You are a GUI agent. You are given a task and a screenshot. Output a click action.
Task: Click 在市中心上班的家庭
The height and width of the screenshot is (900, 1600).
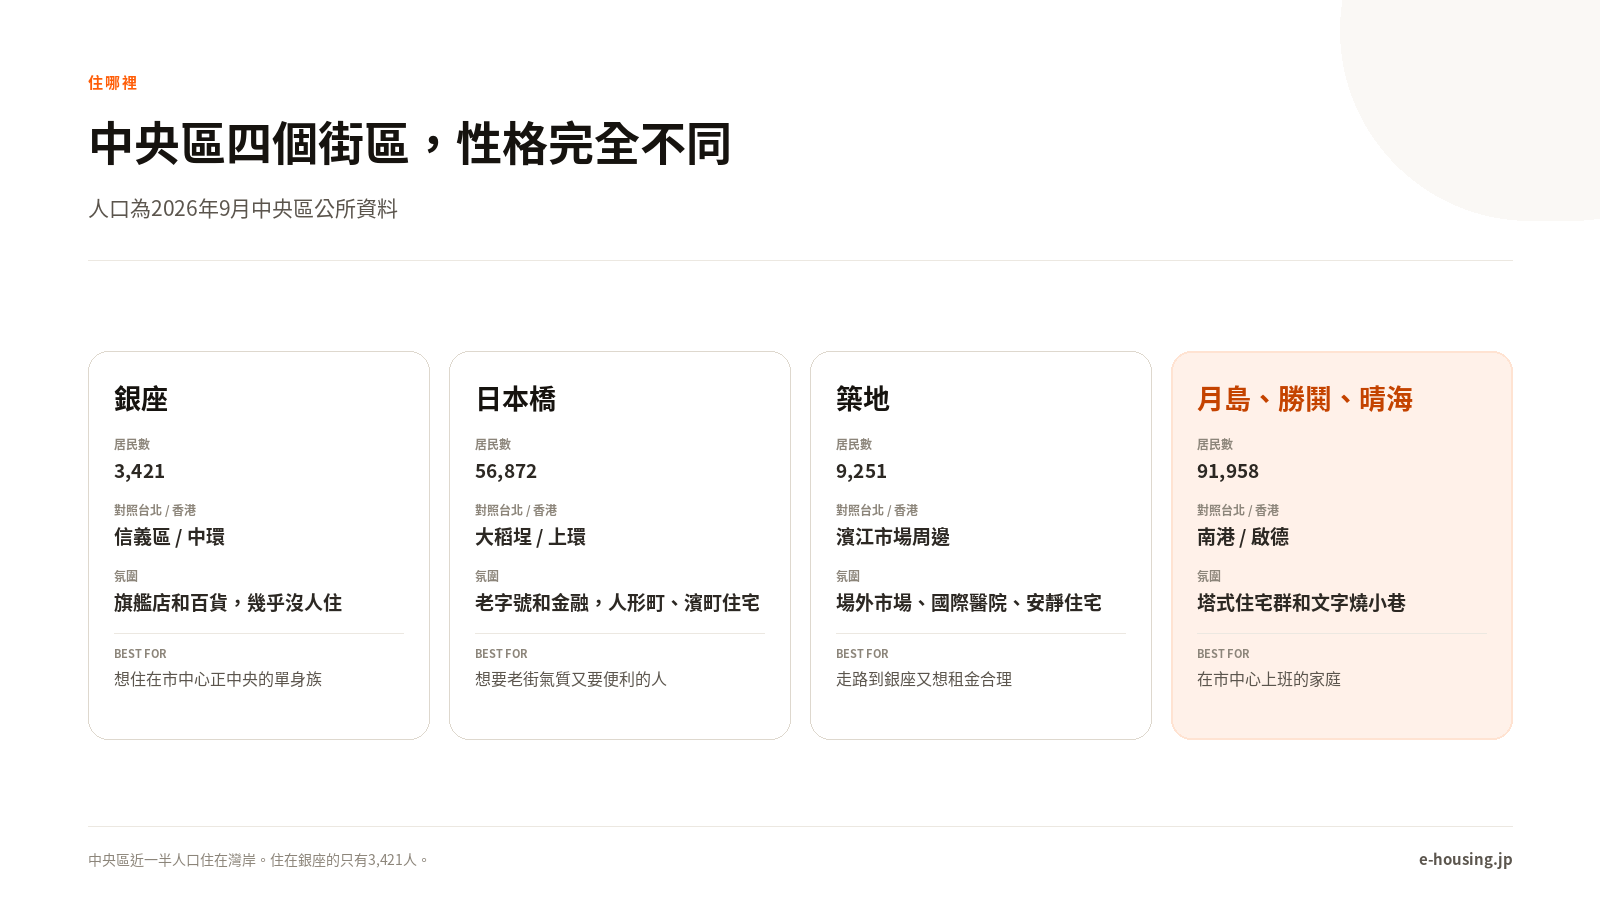[1269, 679]
